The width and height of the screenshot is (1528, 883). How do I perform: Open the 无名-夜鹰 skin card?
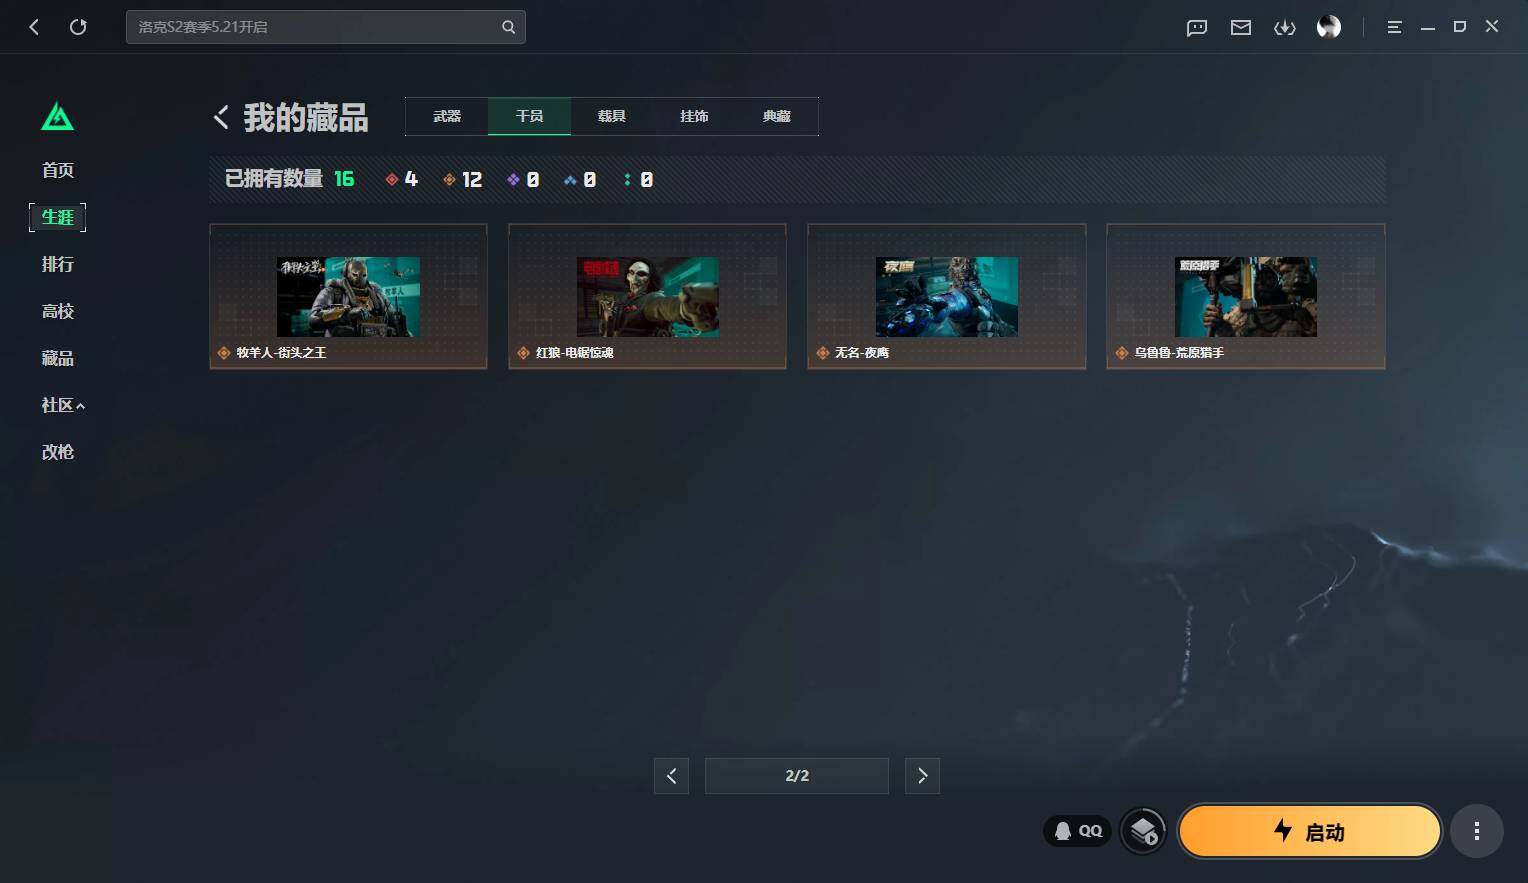(x=946, y=296)
